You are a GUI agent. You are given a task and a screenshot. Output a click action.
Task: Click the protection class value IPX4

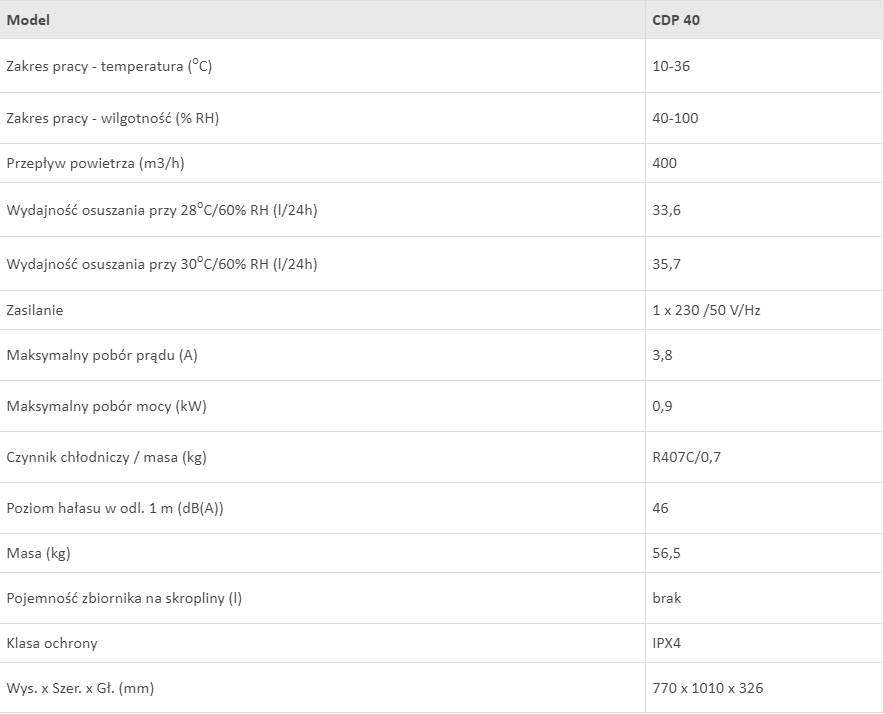pyautogui.click(x=666, y=643)
